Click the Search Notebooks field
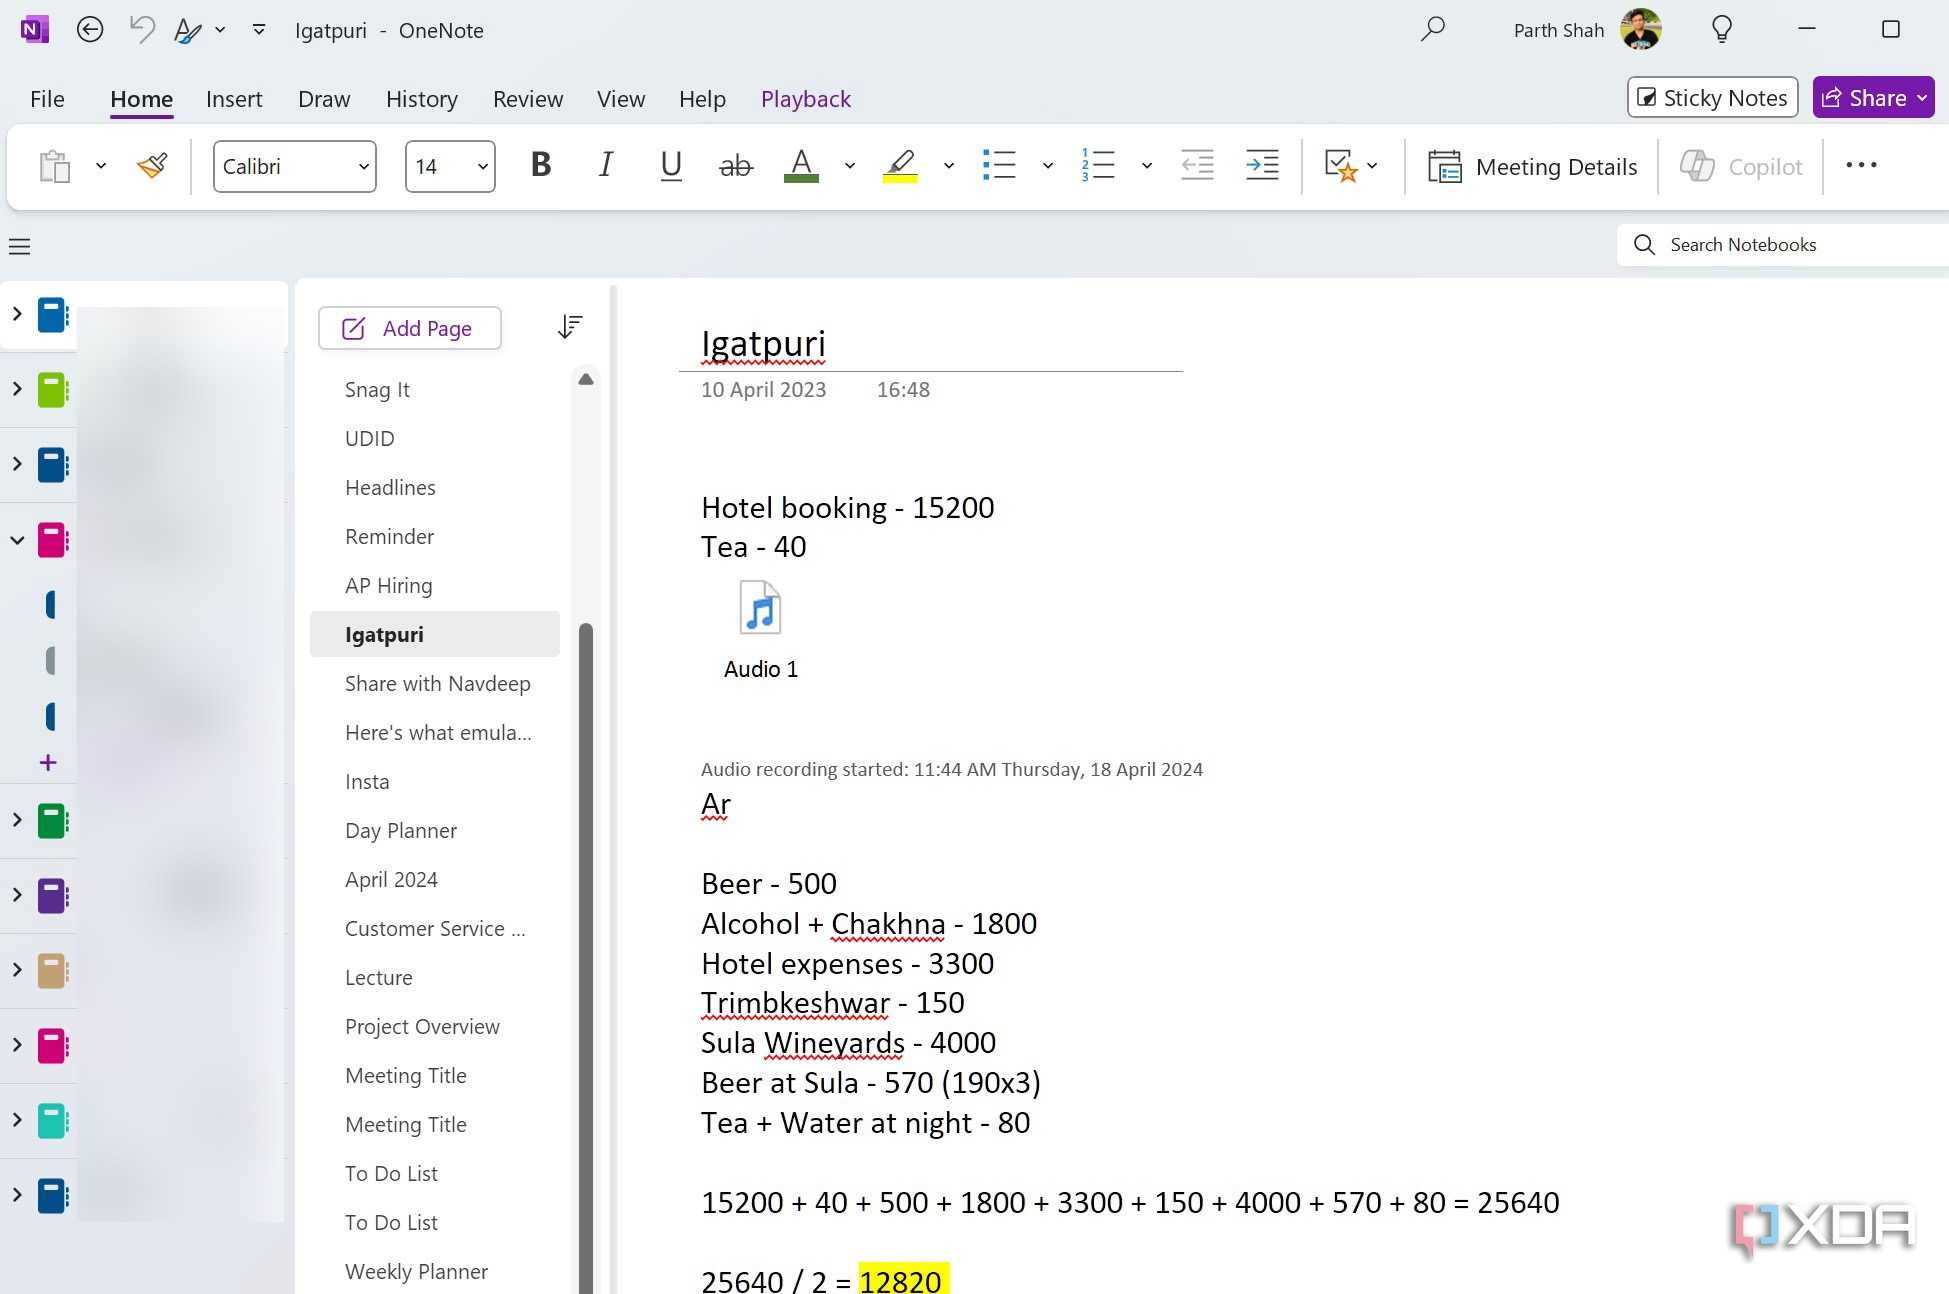Viewport: 1949px width, 1294px height. pyautogui.click(x=1783, y=245)
